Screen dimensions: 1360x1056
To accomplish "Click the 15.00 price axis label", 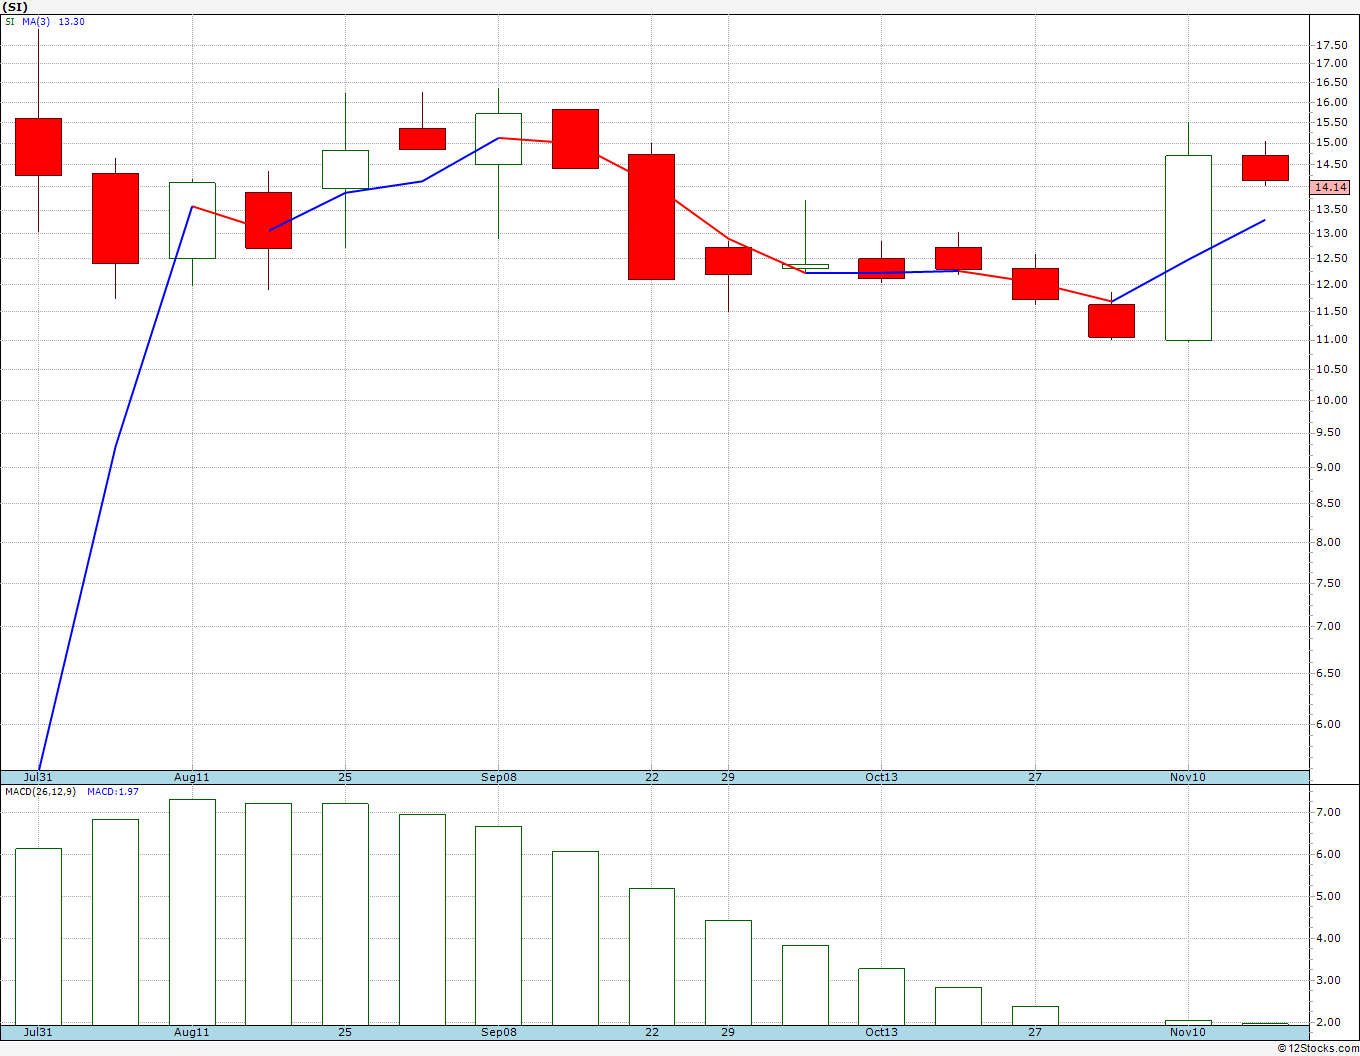I will click(x=1331, y=142).
